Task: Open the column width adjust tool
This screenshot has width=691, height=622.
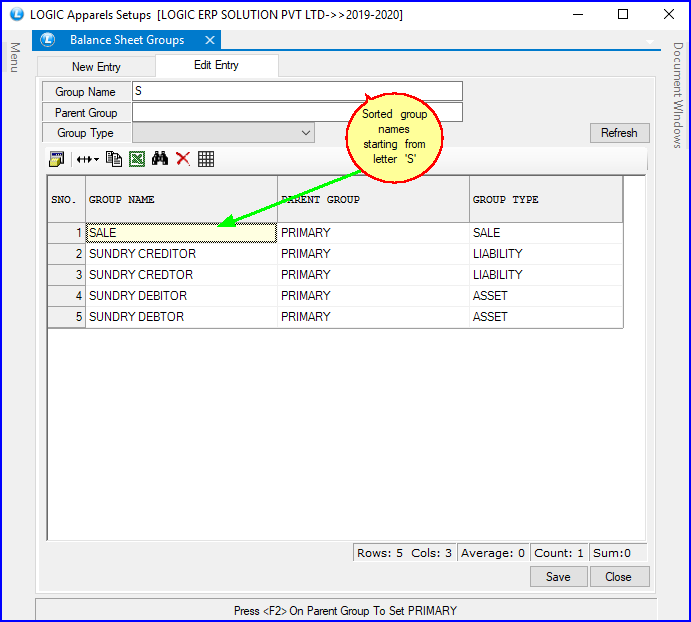Action: (x=84, y=159)
